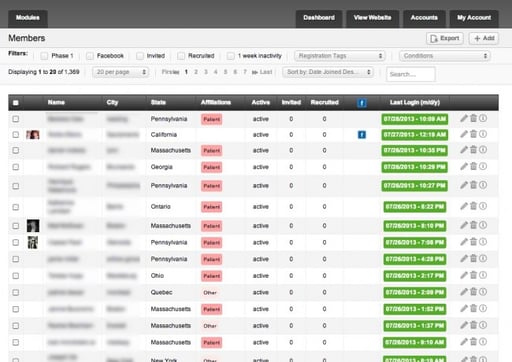The height and width of the screenshot is (362, 512).
Task: Check the Invited filter
Action: click(140, 56)
